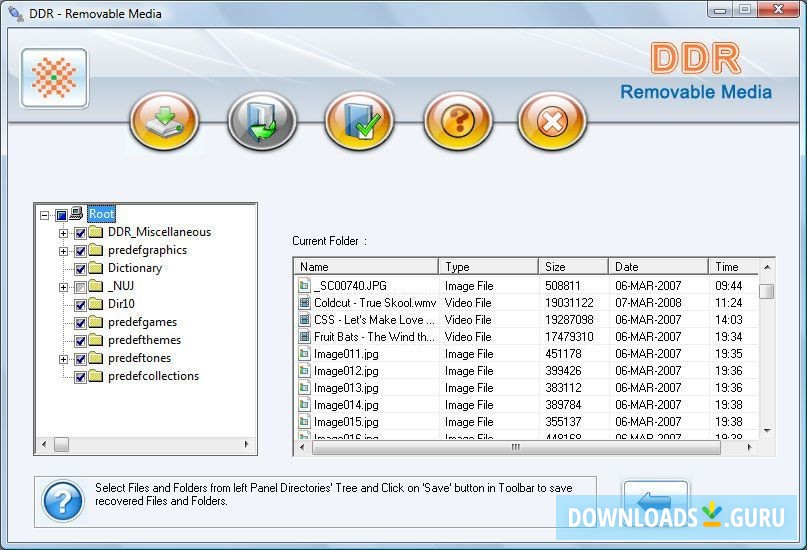Click the Save recovered files toolbar button
The width and height of the screenshot is (807, 550).
165,121
